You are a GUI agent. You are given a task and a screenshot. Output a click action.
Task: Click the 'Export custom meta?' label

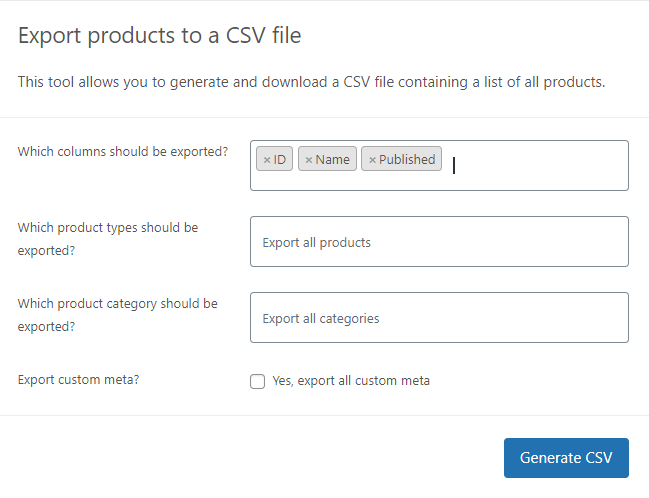79,380
